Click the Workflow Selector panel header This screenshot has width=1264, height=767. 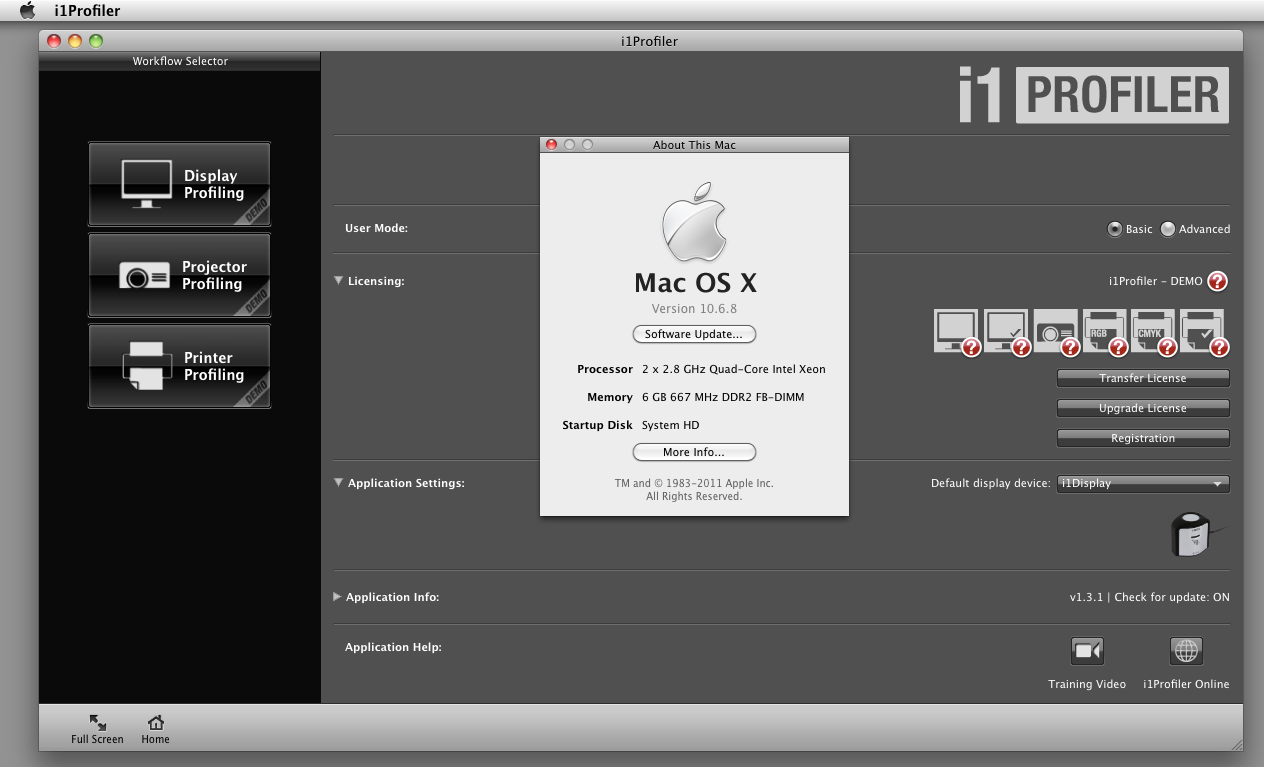tap(180, 61)
